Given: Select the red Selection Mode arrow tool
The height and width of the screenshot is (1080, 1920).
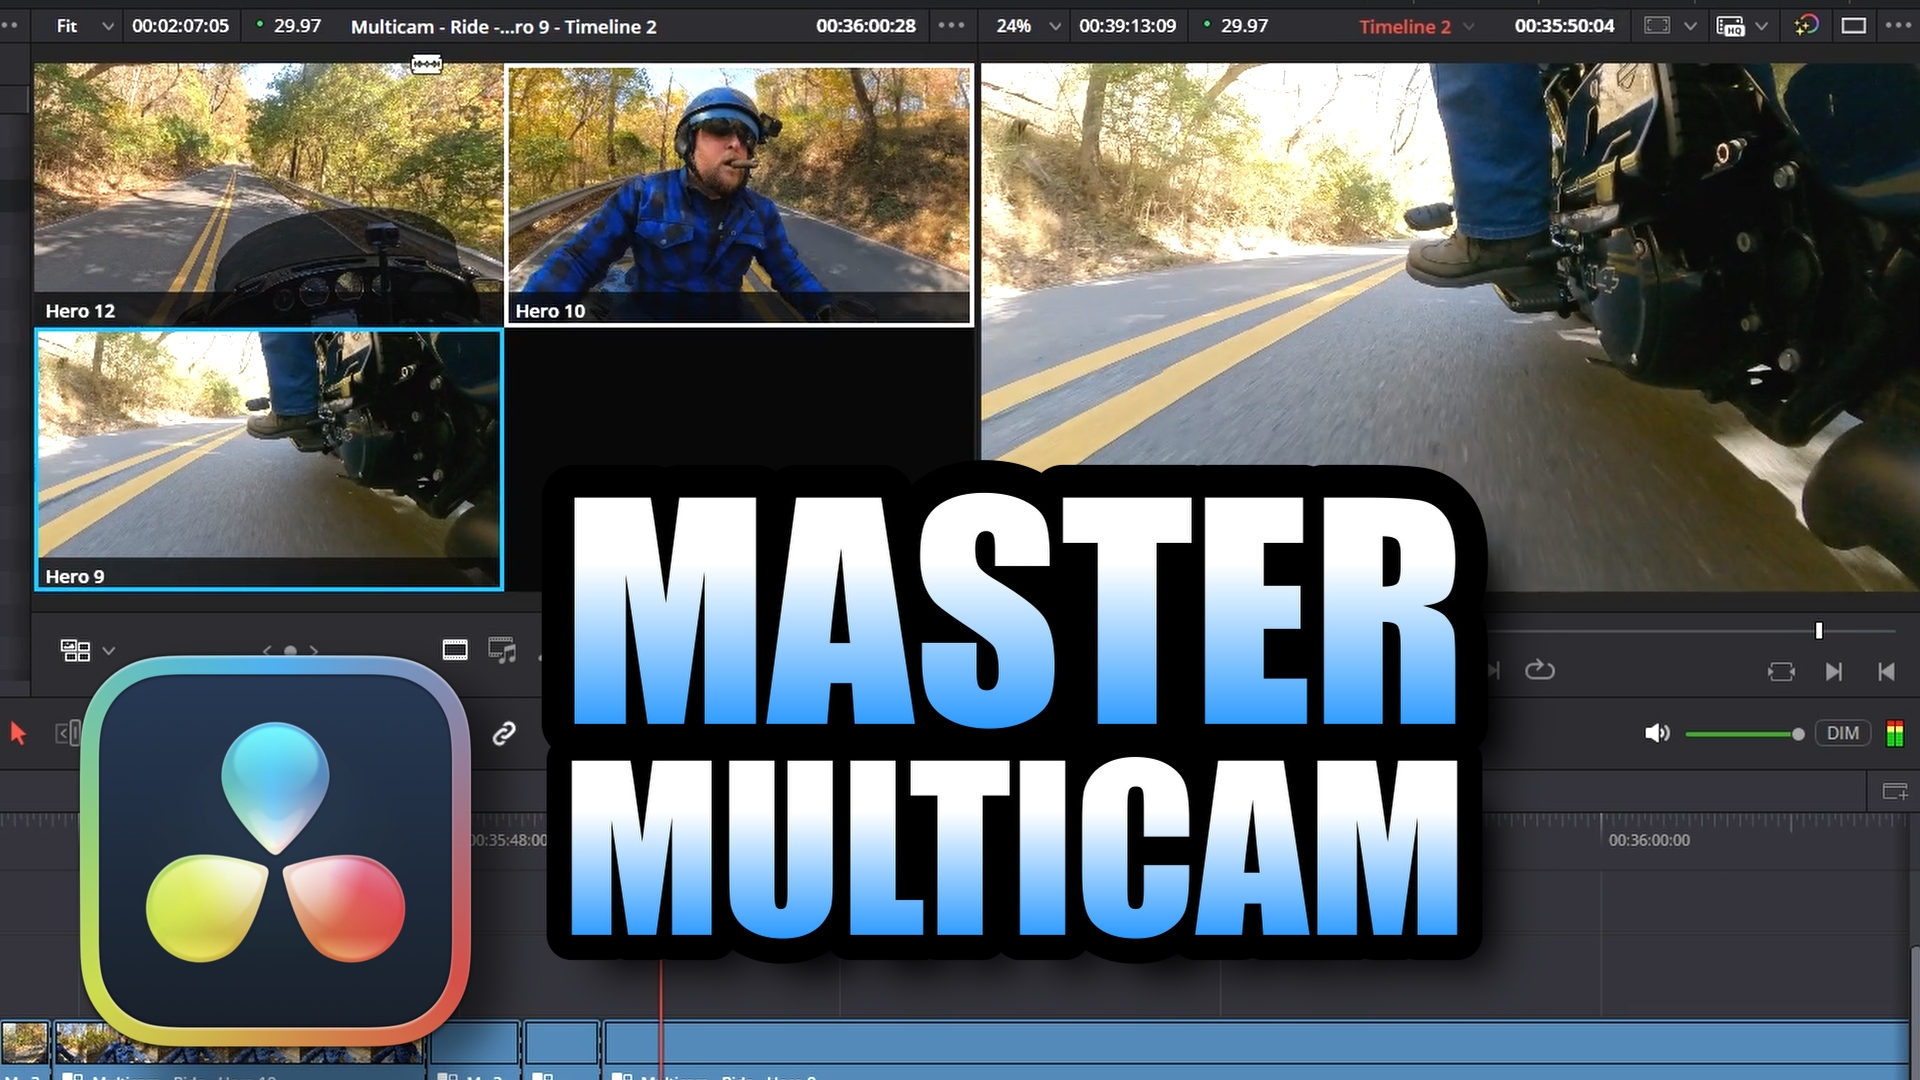Looking at the screenshot, I should (x=18, y=733).
